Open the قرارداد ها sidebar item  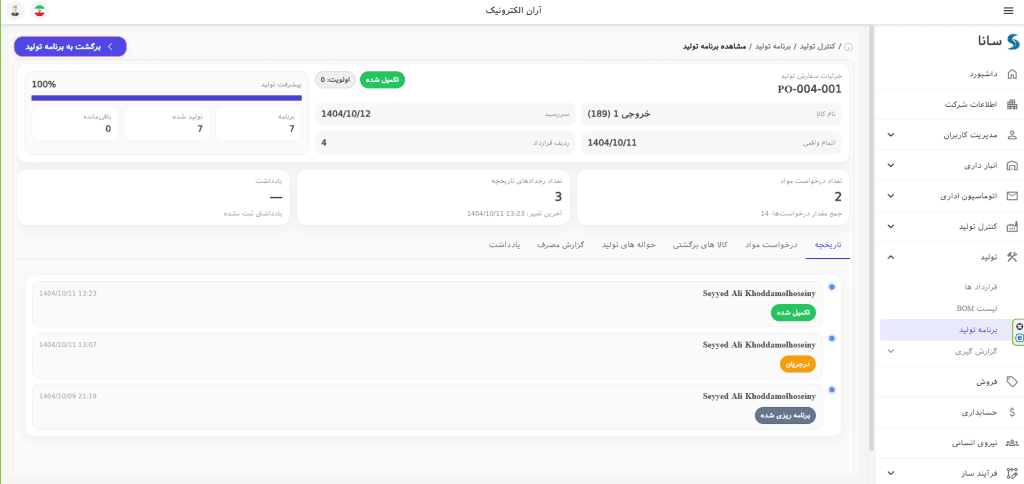pyautogui.click(x=981, y=287)
